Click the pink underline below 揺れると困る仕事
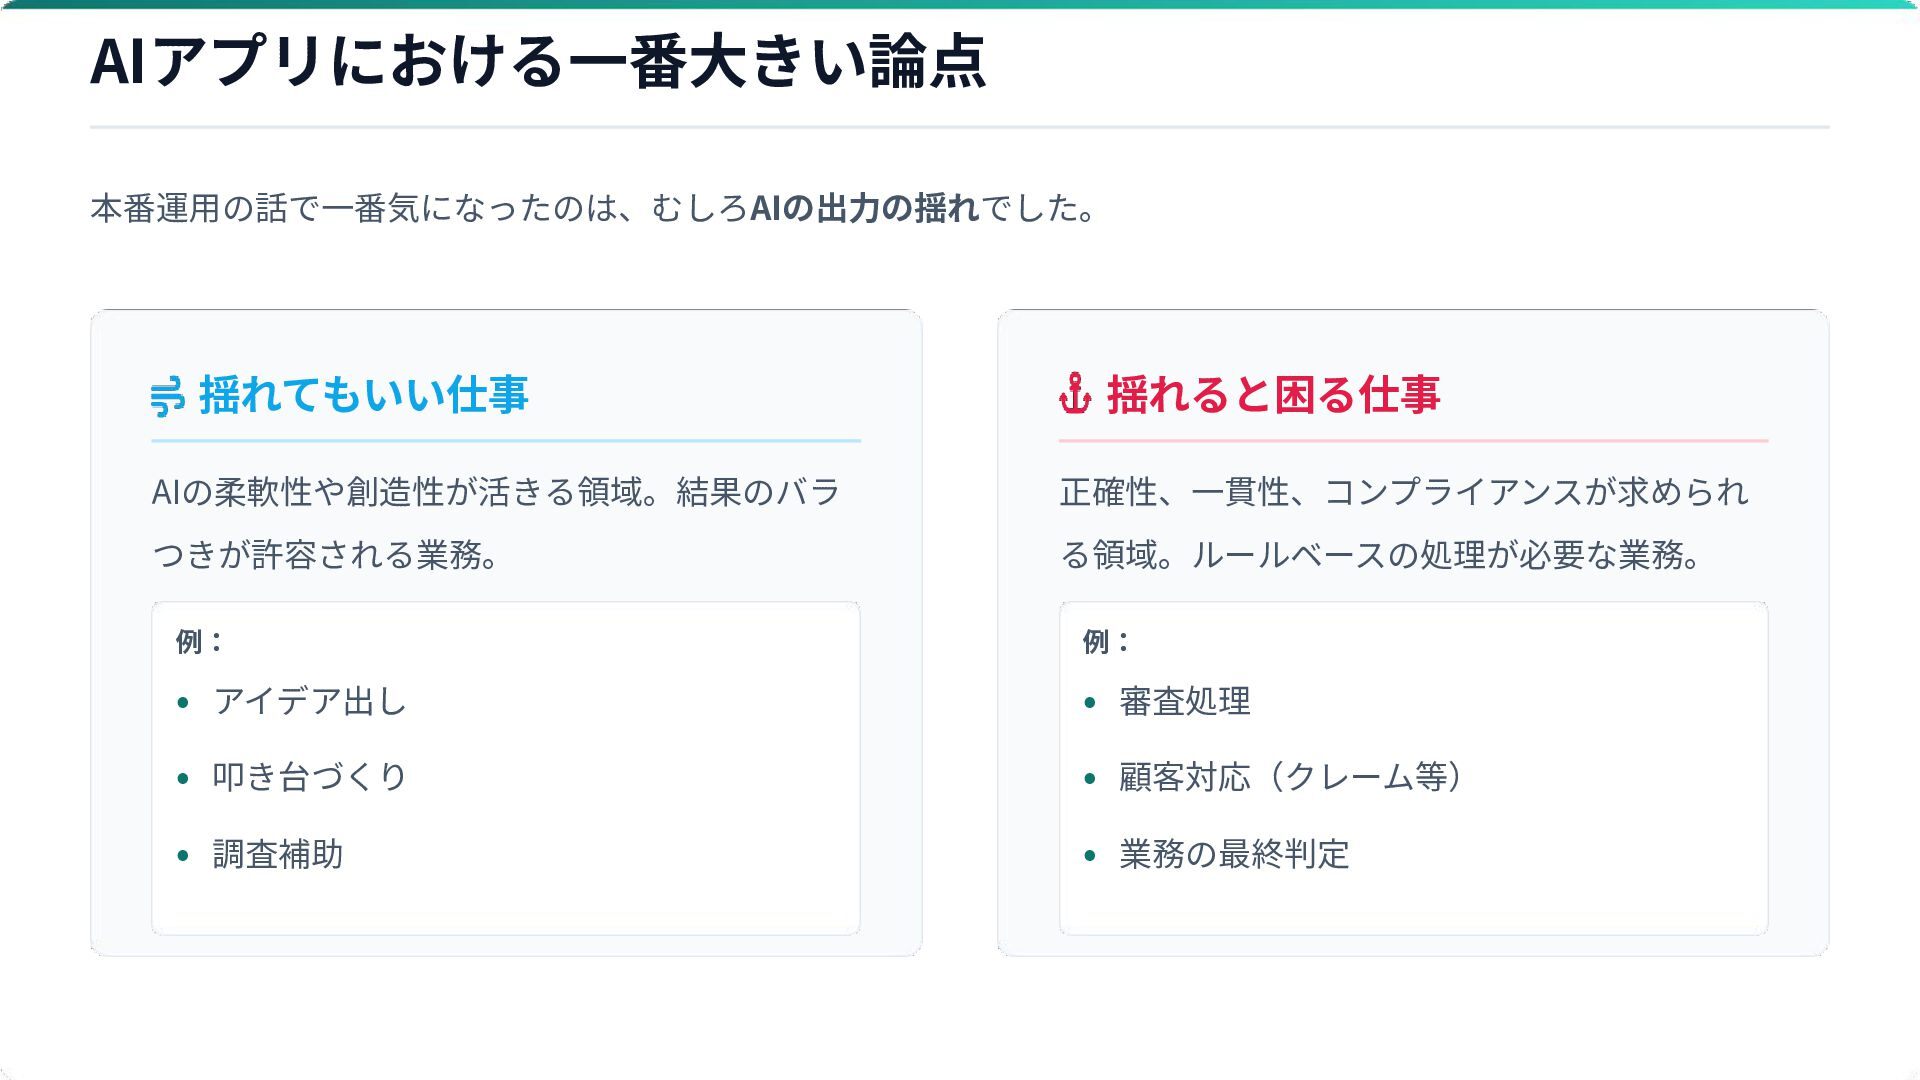 [1413, 440]
